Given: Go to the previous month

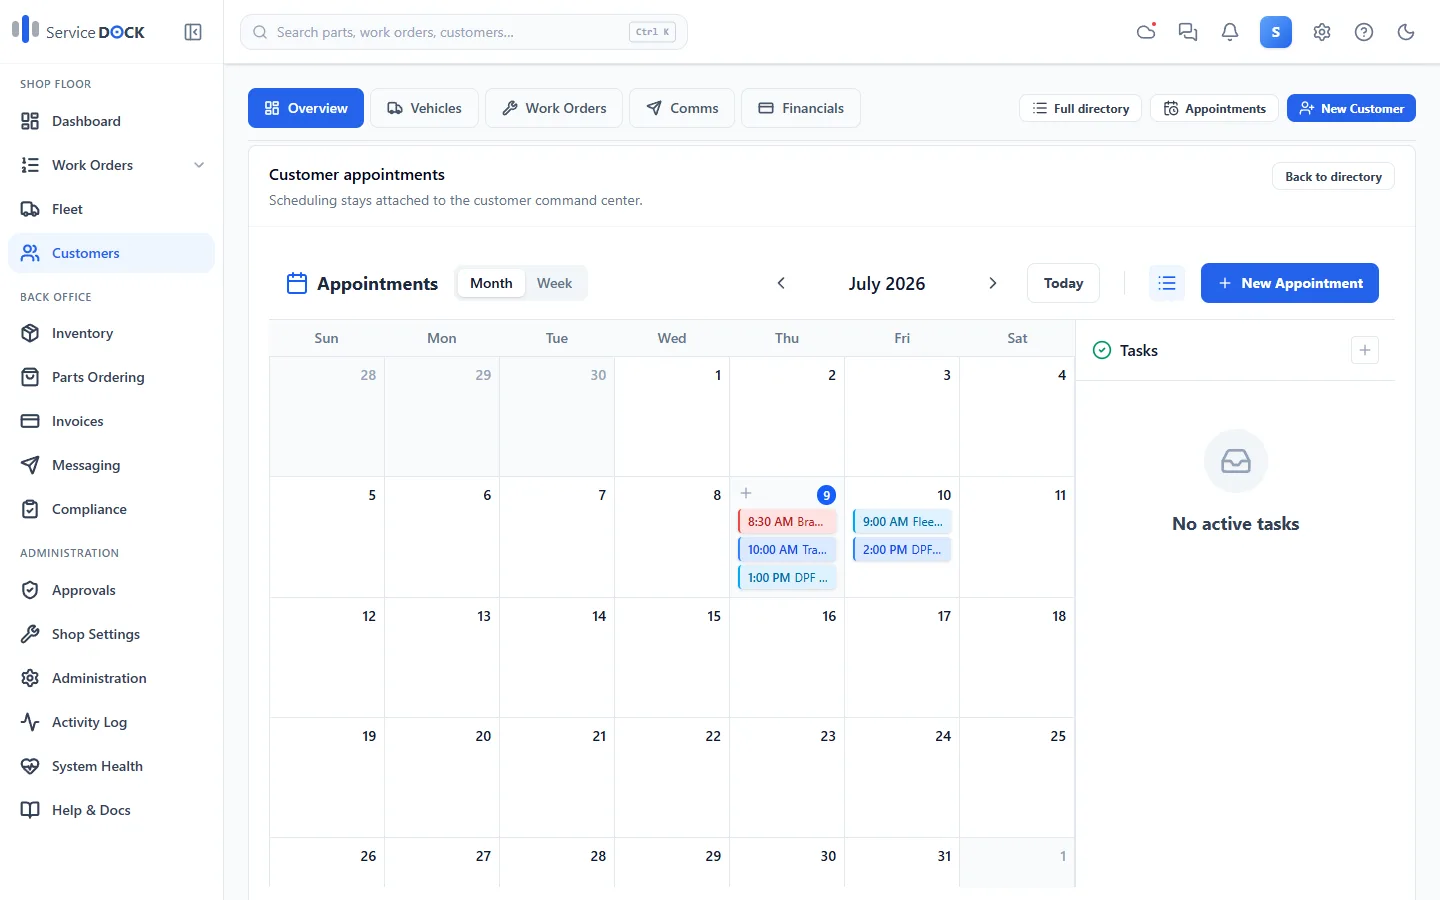Looking at the screenshot, I should (781, 283).
